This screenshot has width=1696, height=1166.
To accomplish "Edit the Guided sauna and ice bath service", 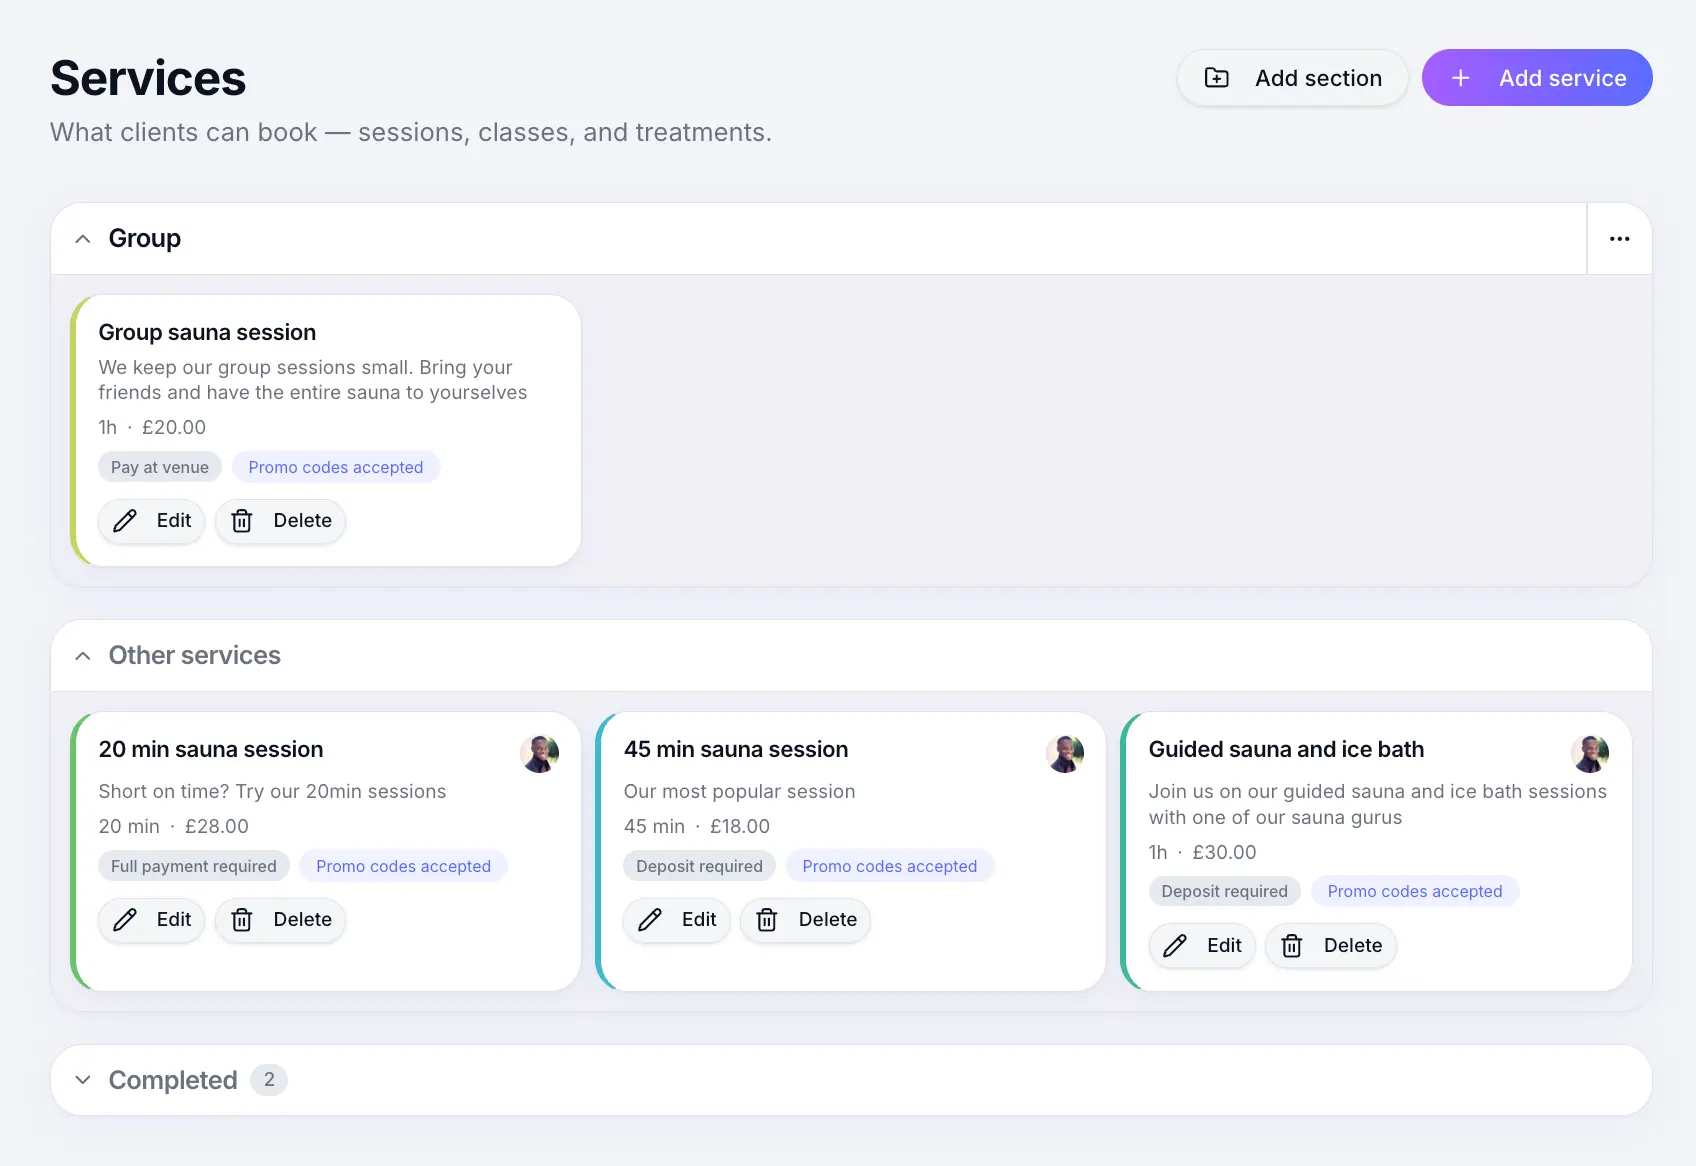I will [x=1202, y=946].
